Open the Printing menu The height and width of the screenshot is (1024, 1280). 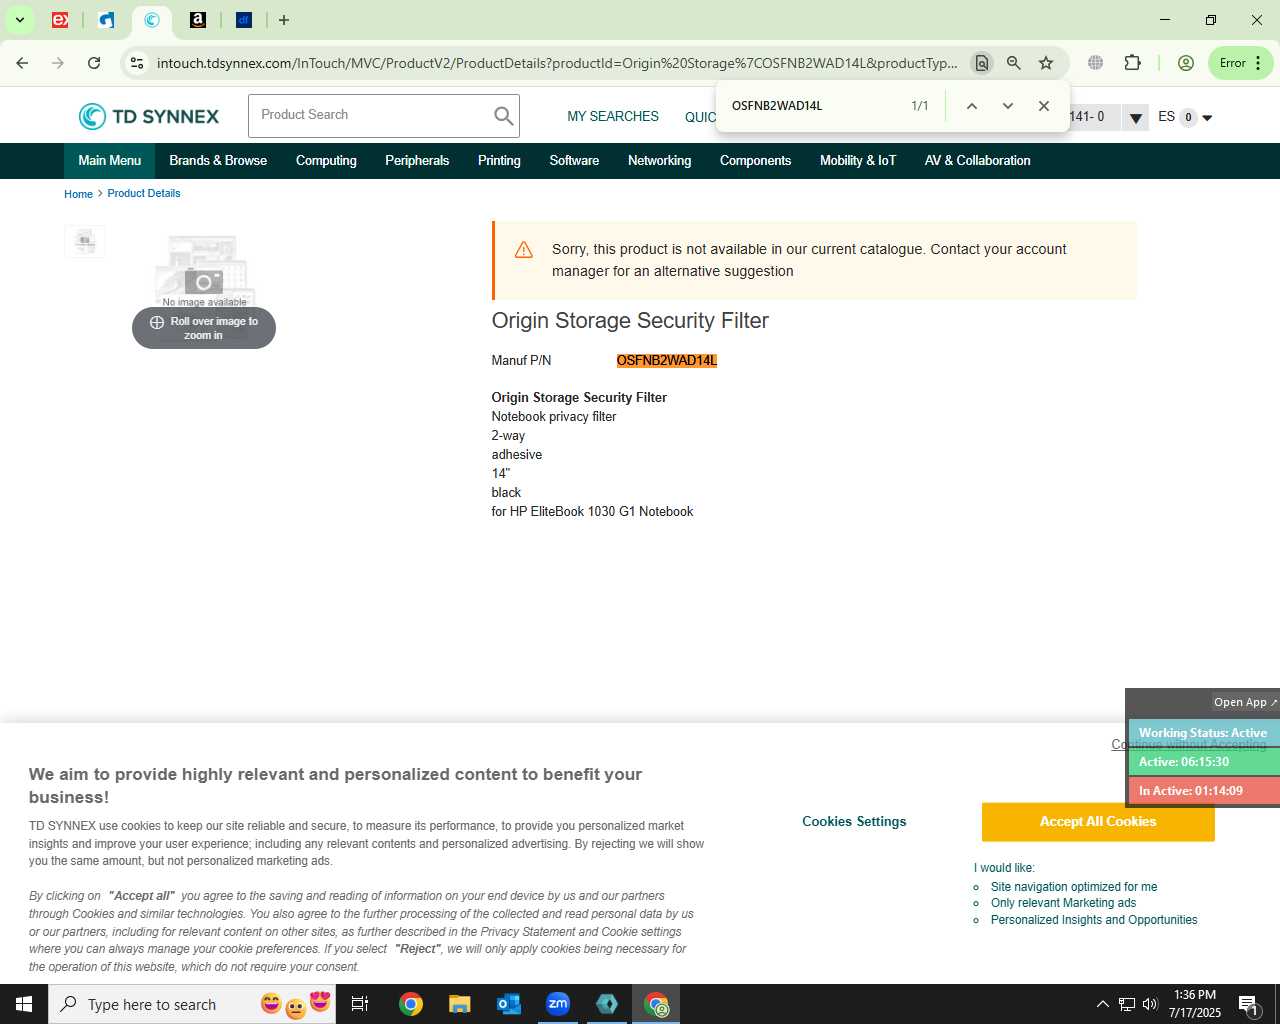tap(499, 161)
